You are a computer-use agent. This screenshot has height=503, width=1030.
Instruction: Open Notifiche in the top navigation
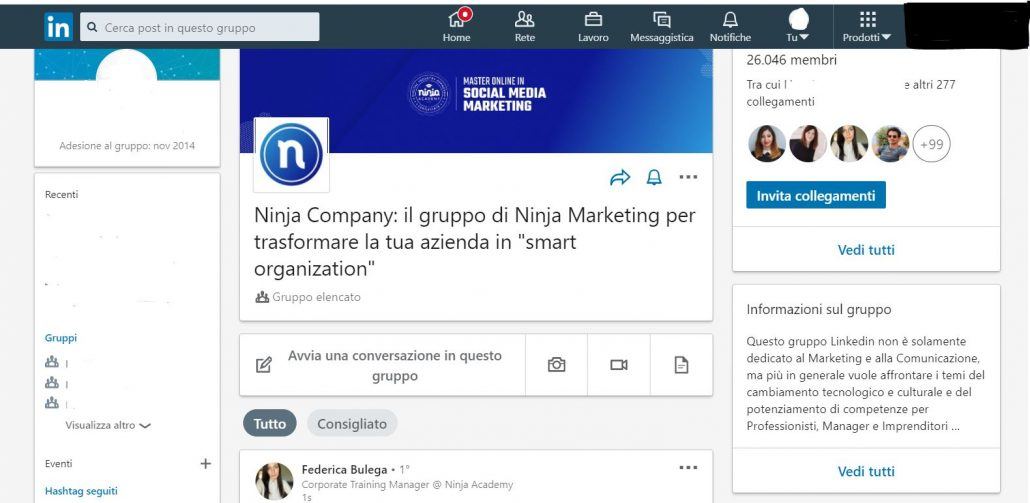(x=730, y=26)
